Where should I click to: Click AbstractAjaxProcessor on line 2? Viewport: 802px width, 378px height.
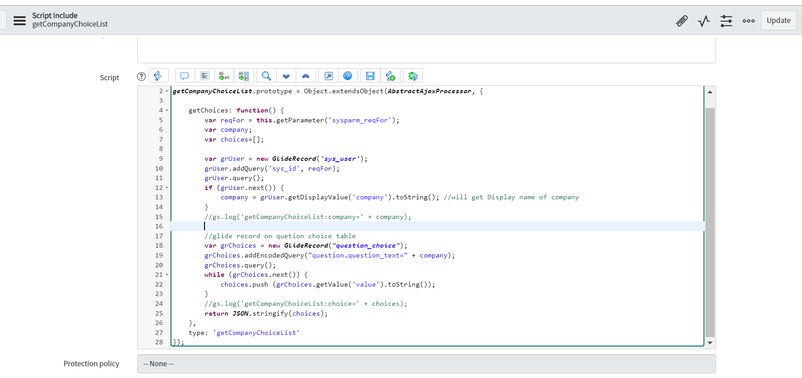(429, 91)
